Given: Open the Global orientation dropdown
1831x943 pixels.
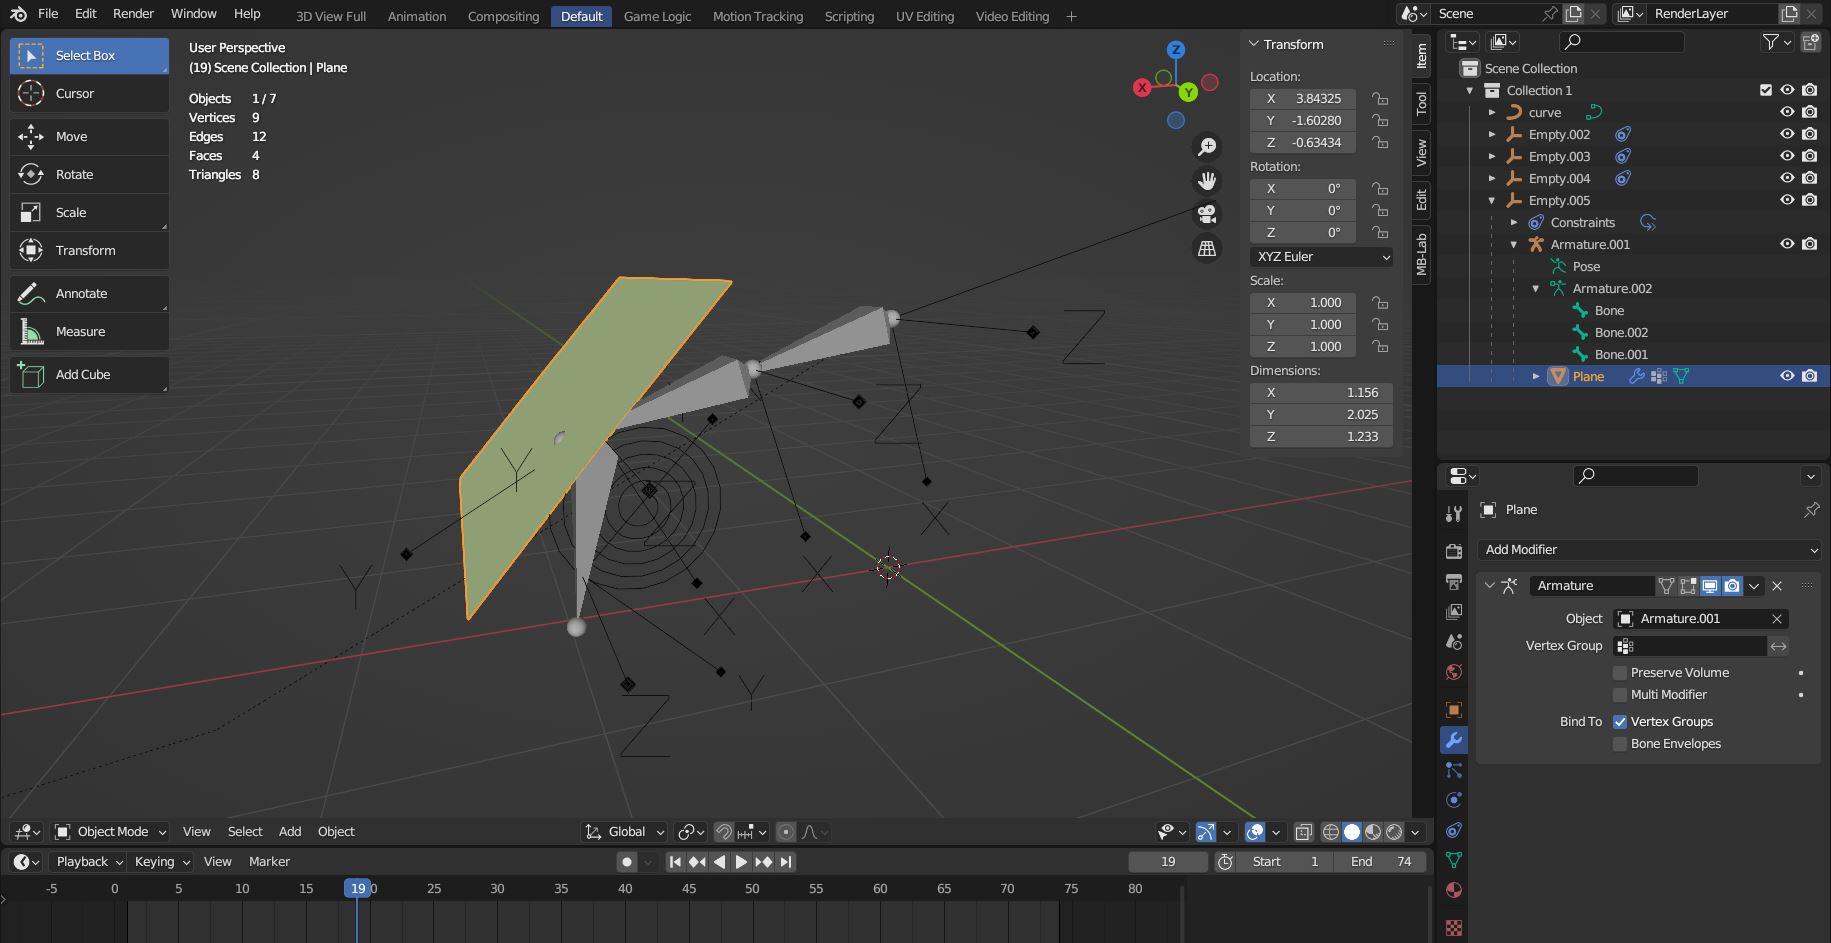Looking at the screenshot, I should coord(624,831).
